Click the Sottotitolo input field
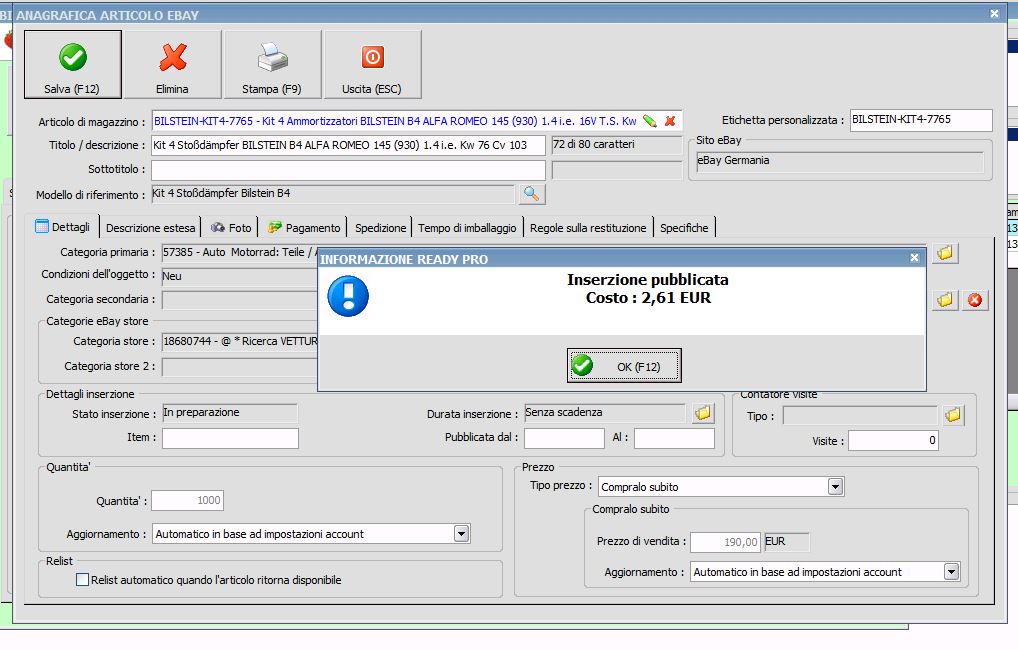The width and height of the screenshot is (1018, 650). coord(348,170)
